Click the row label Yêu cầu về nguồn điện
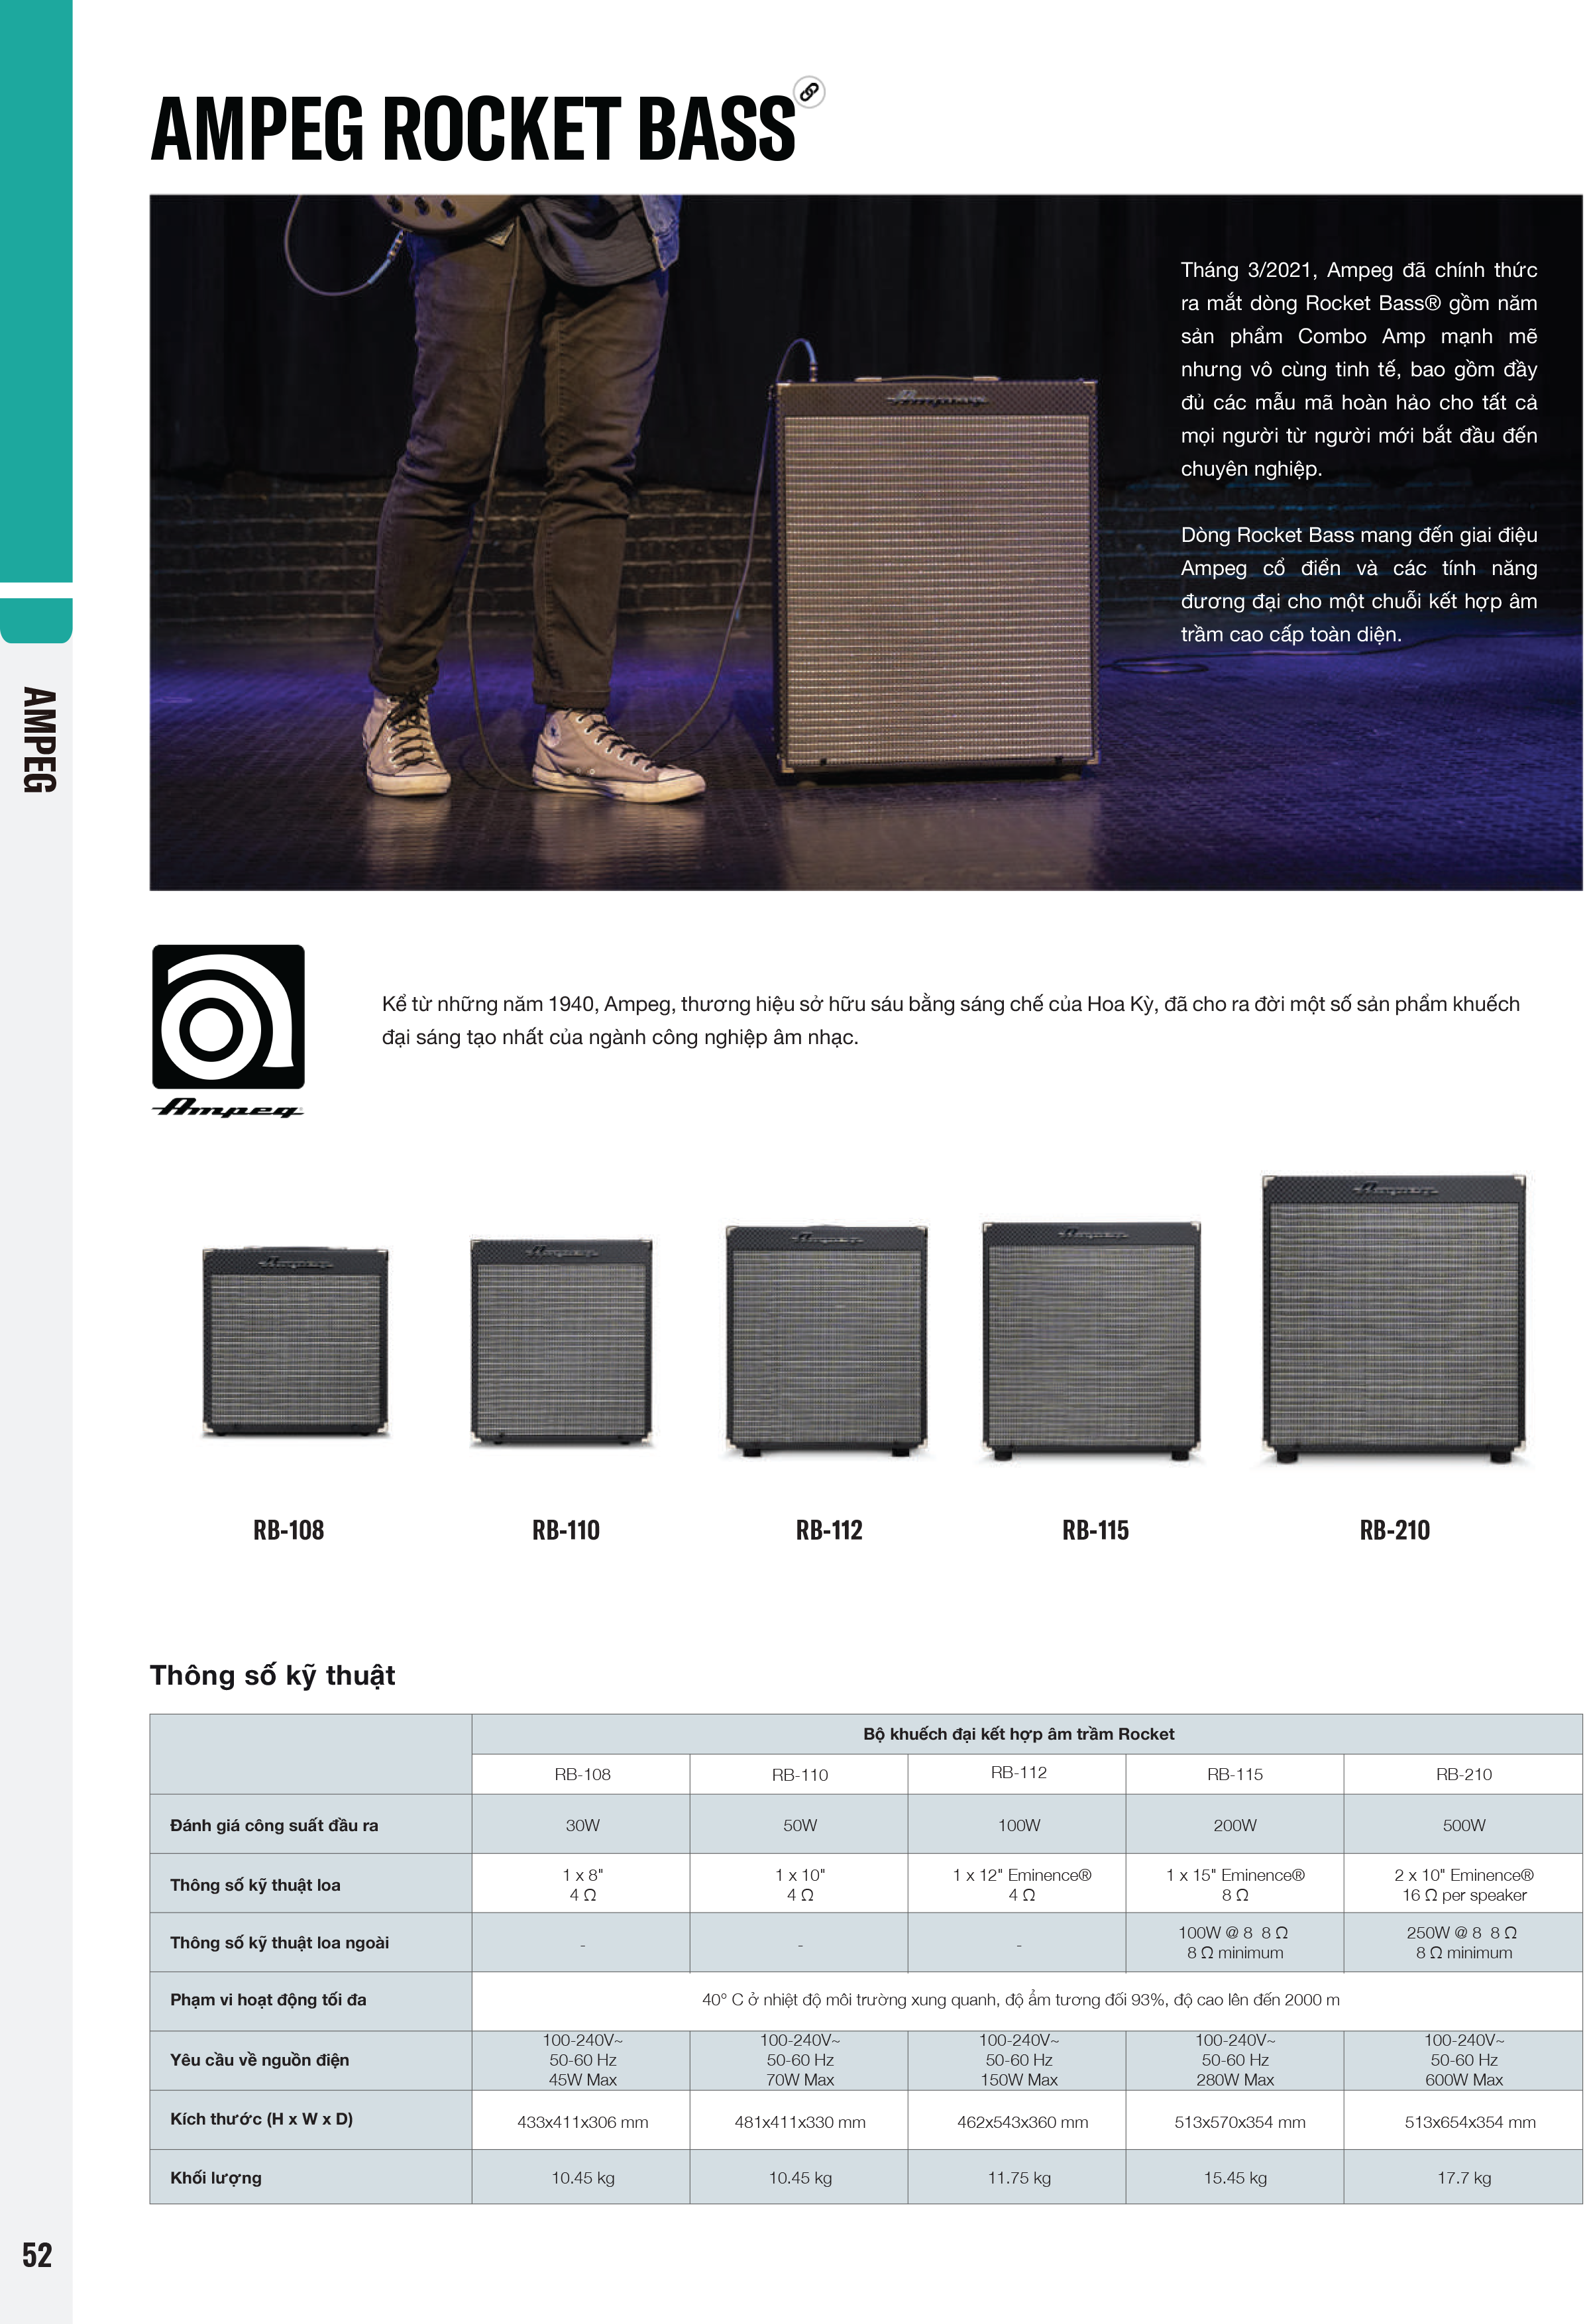The height and width of the screenshot is (2324, 1589). pos(259,2060)
